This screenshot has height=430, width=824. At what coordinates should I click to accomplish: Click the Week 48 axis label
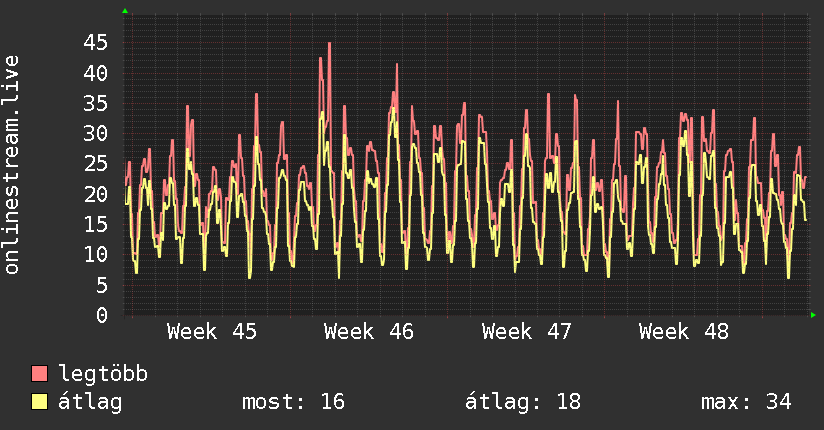tap(684, 332)
